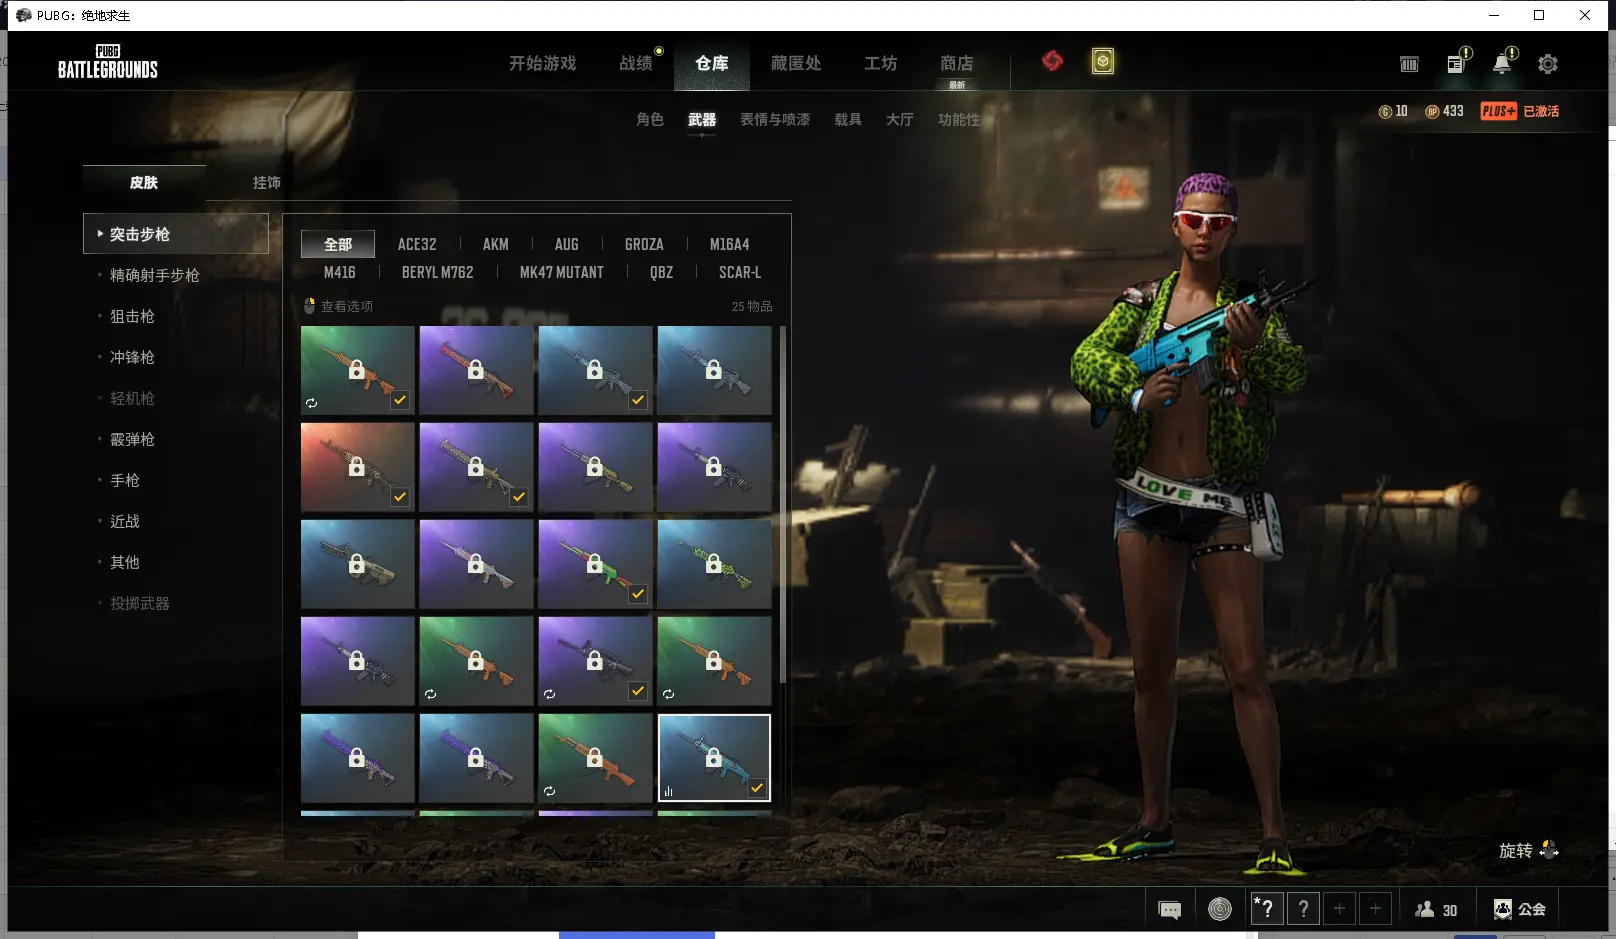Go to 开始游戏 in top navigation
This screenshot has width=1616, height=939.
(543, 63)
